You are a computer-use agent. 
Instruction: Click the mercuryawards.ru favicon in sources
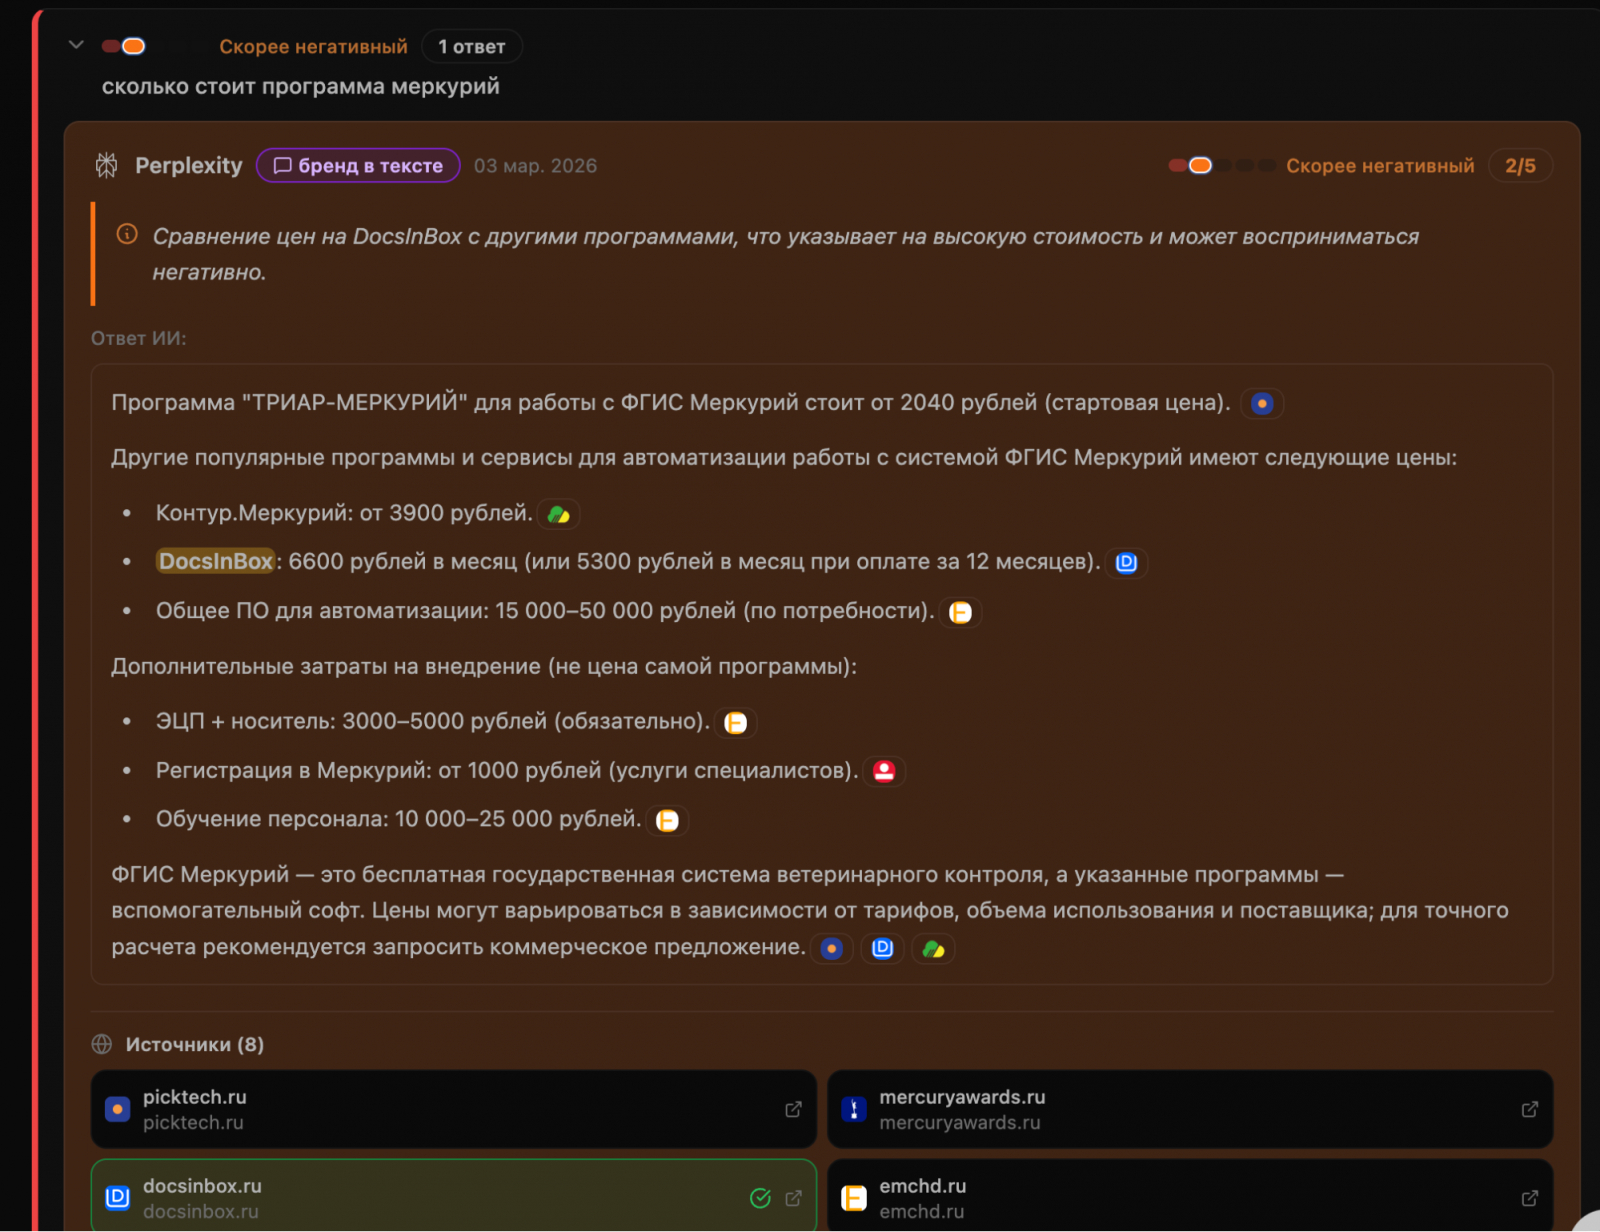click(854, 1110)
